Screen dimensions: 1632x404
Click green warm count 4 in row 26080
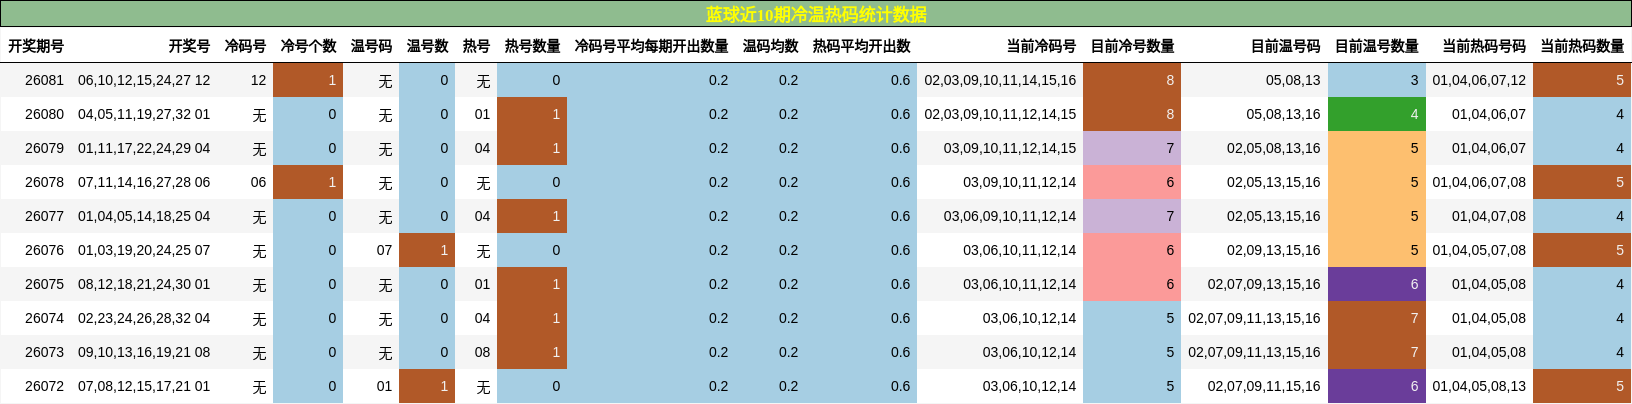pos(1377,114)
